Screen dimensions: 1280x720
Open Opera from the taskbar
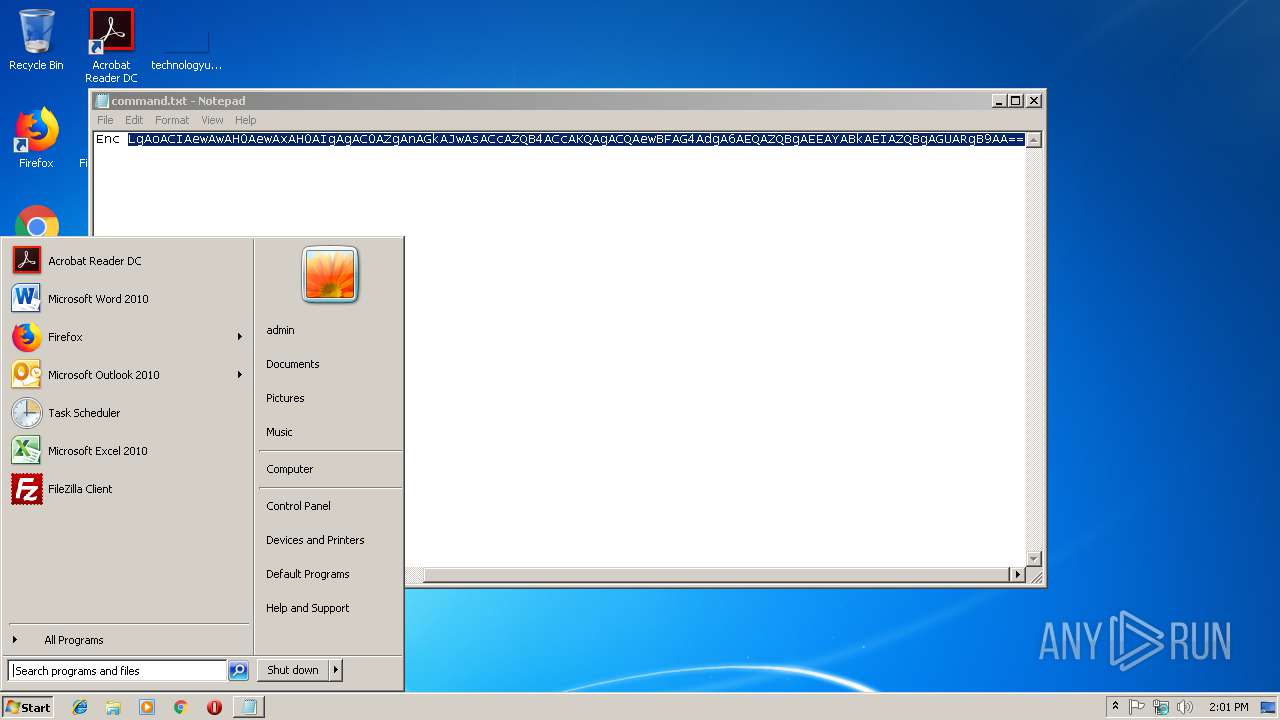coord(214,707)
